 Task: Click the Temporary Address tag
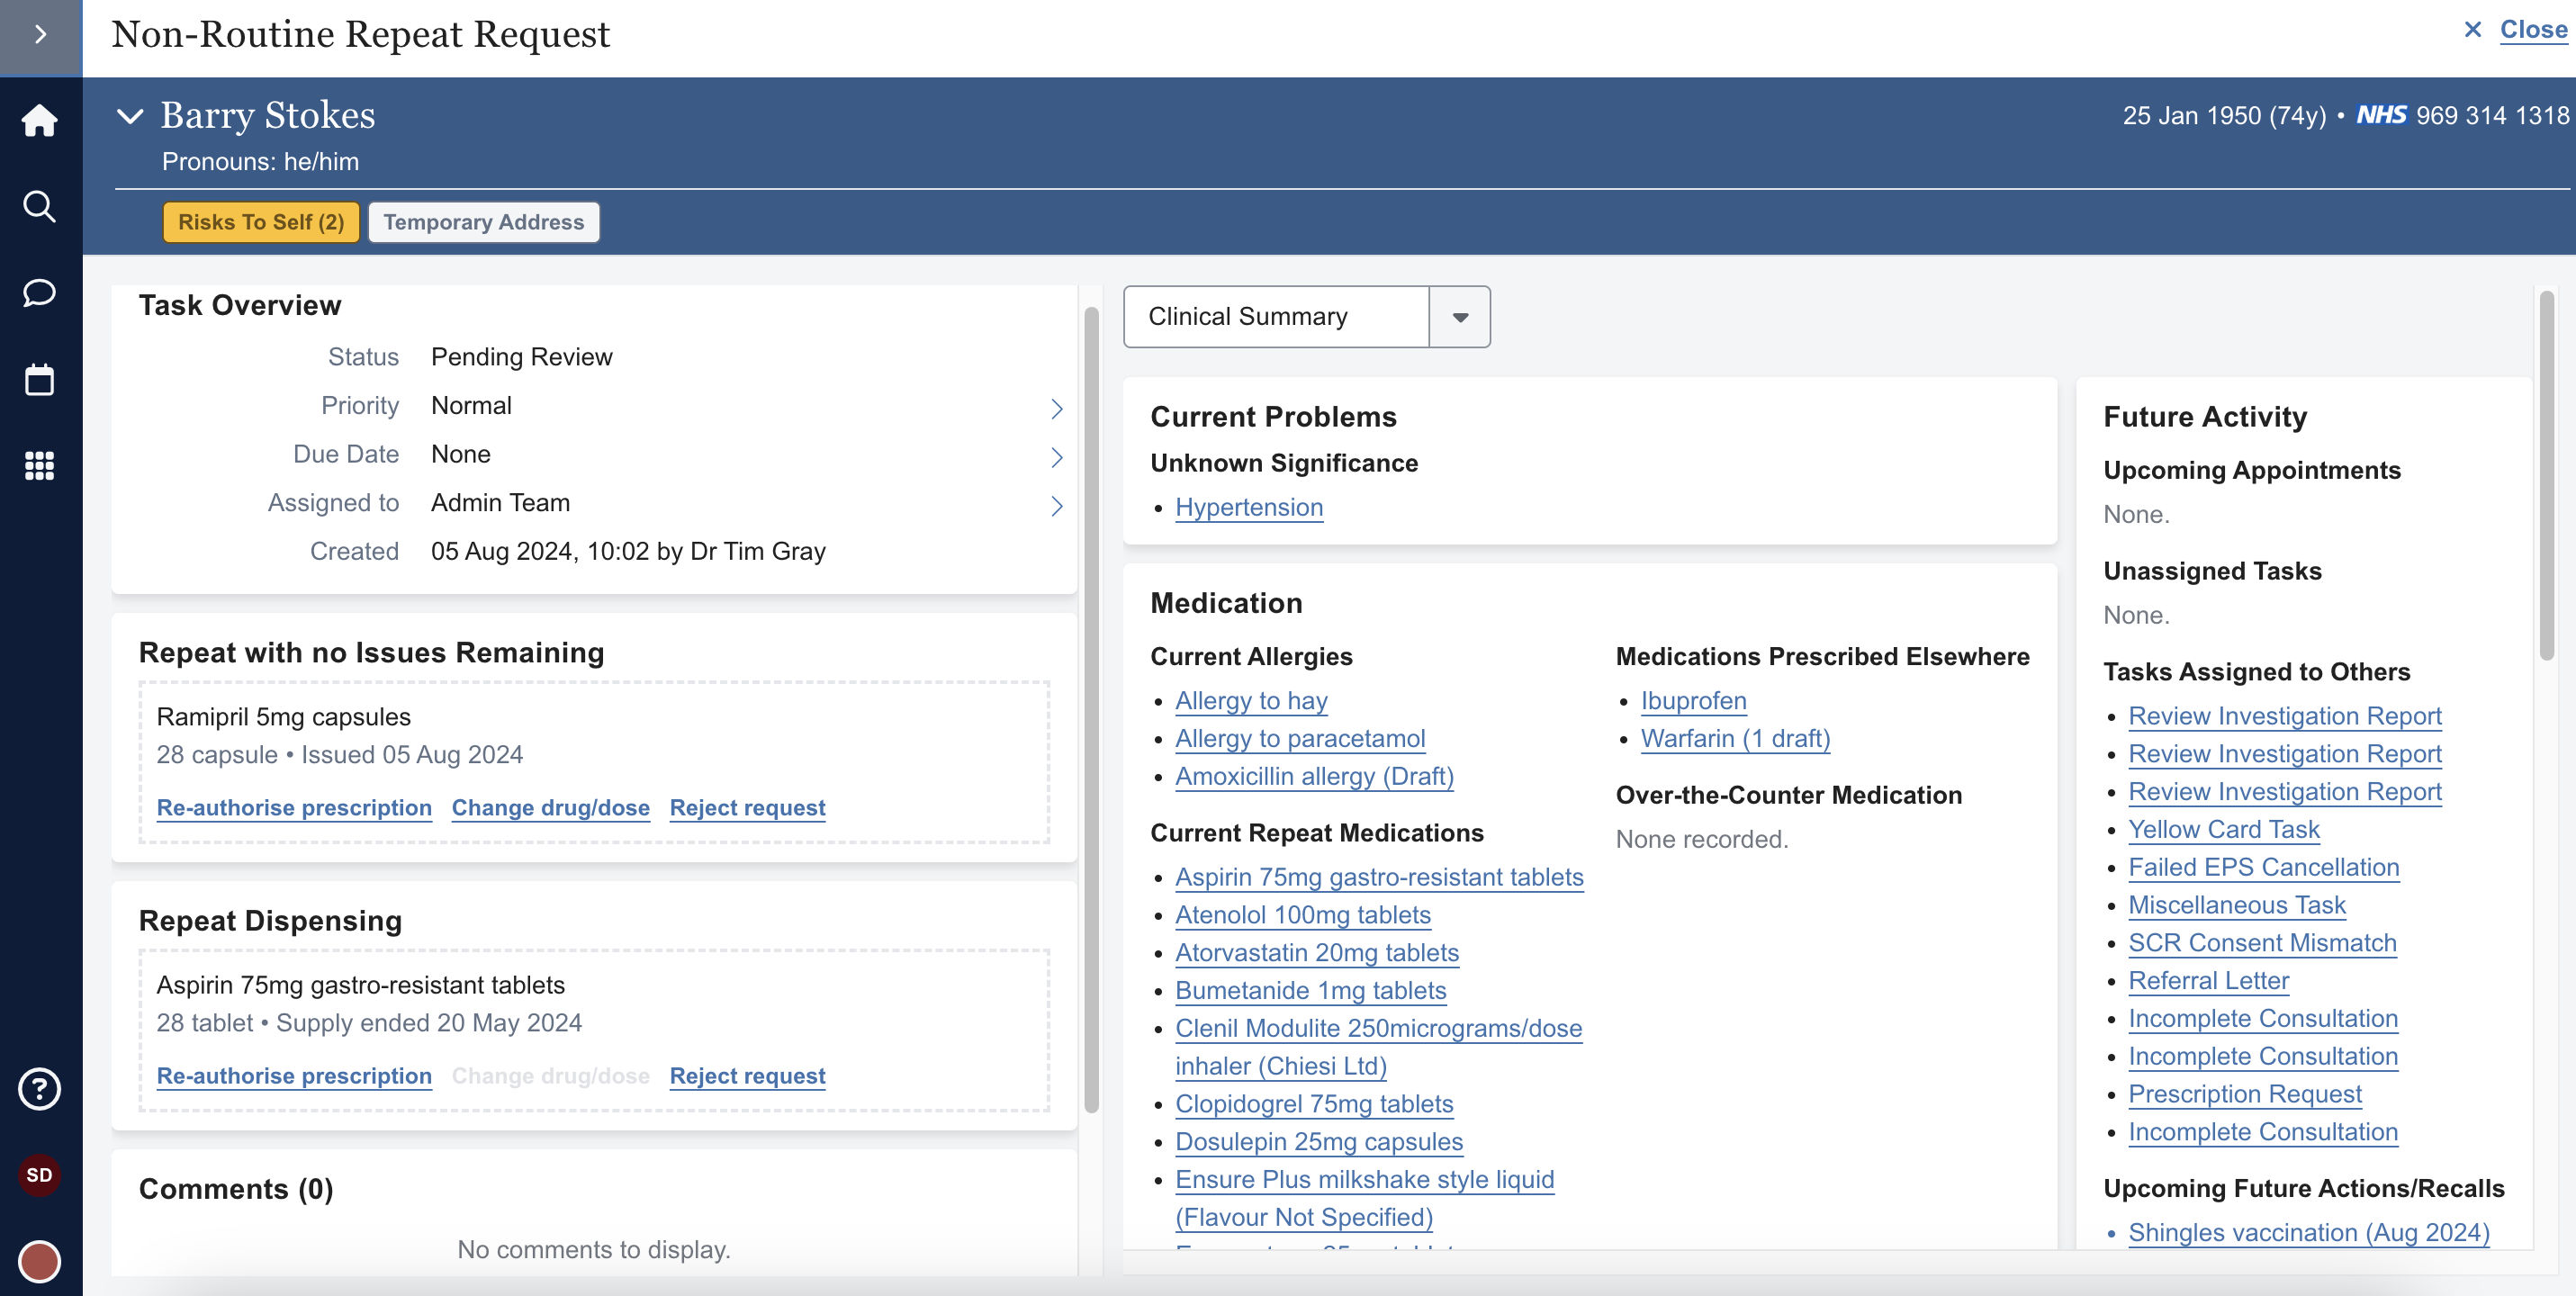(x=484, y=222)
